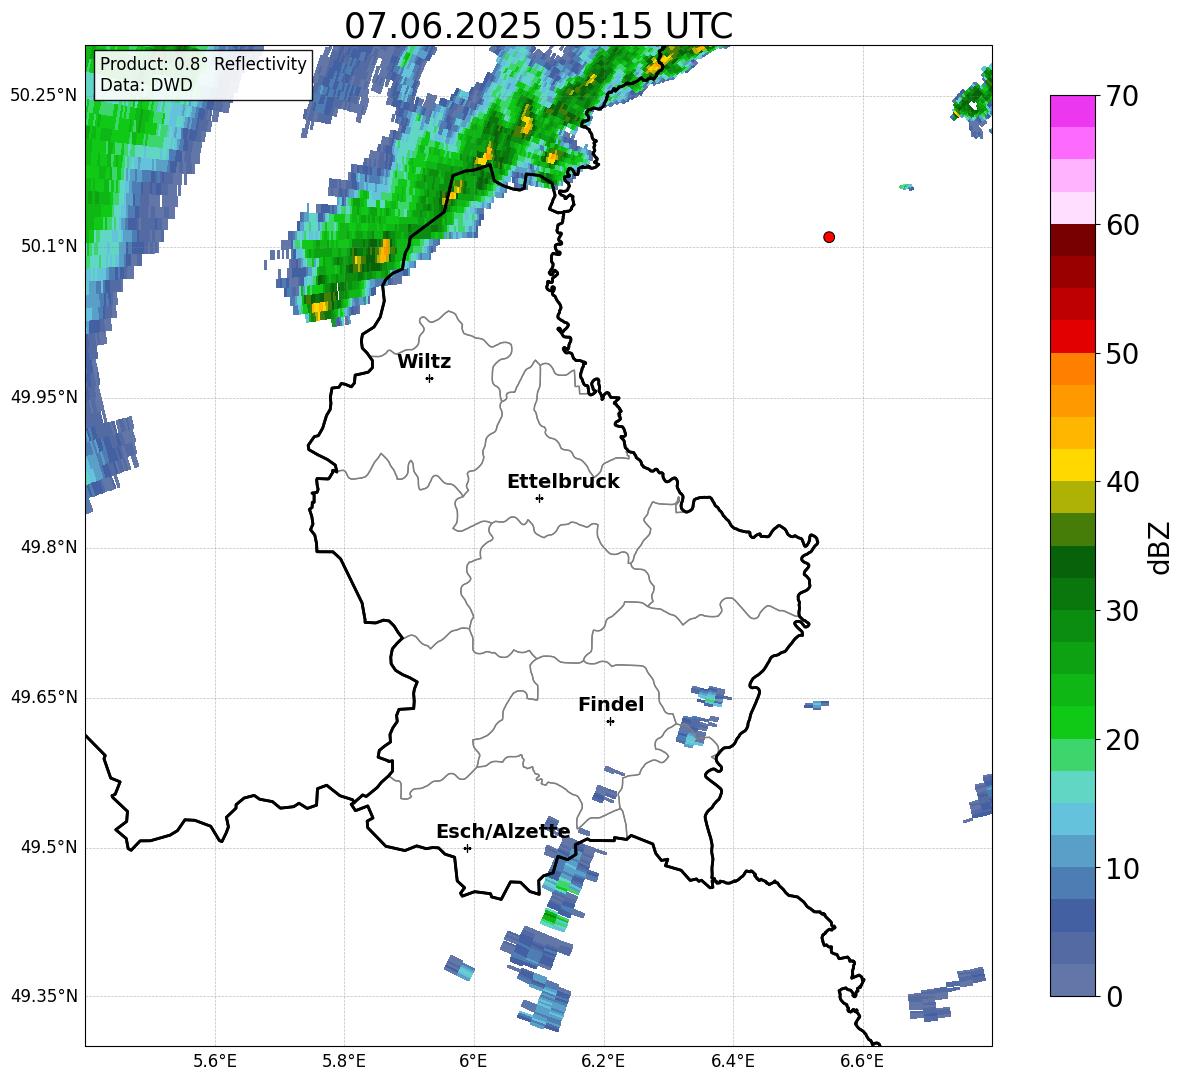Click the dark green colorbar segment near 33

[1072, 562]
